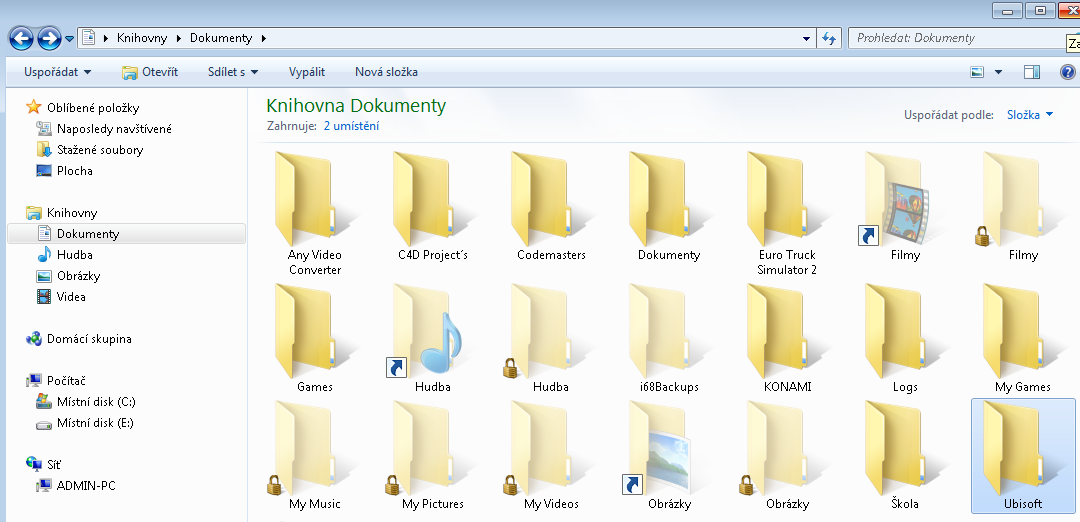
Task: Click Knihovny in the address breadcrumb
Action: [x=142, y=39]
